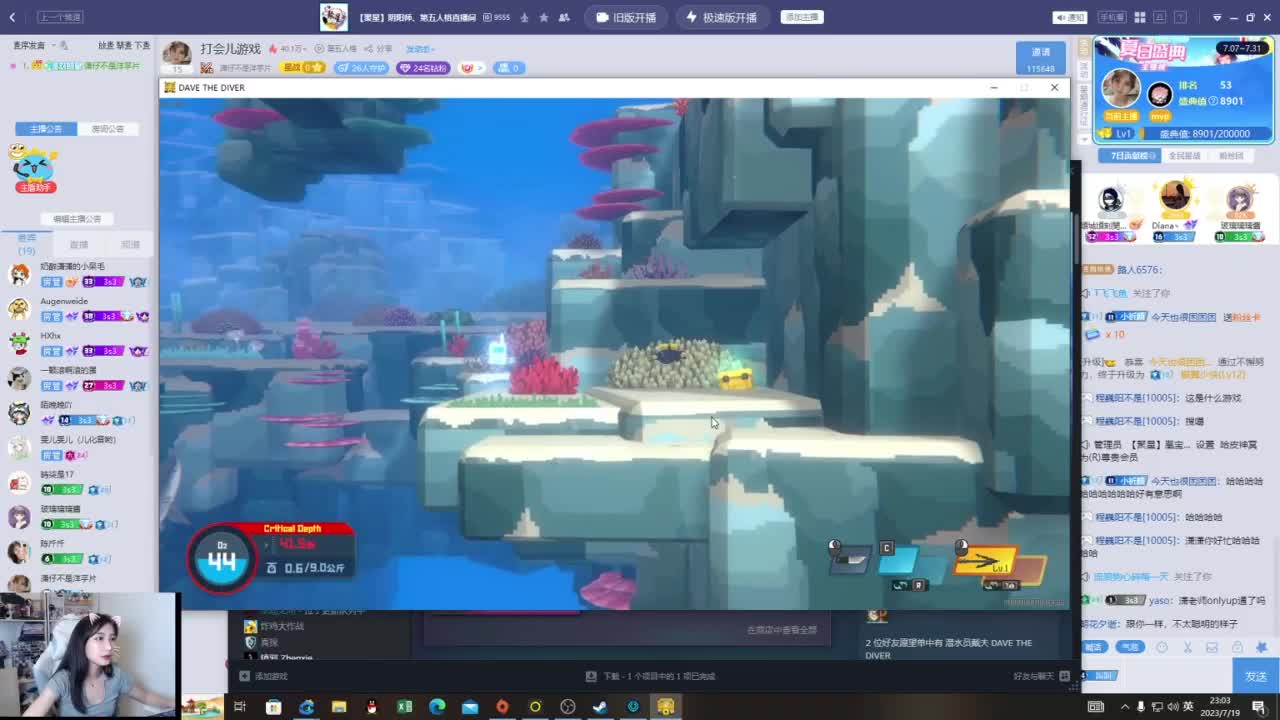Open Steam downloads status at bottom
1280x720 pixels.
pos(650,676)
